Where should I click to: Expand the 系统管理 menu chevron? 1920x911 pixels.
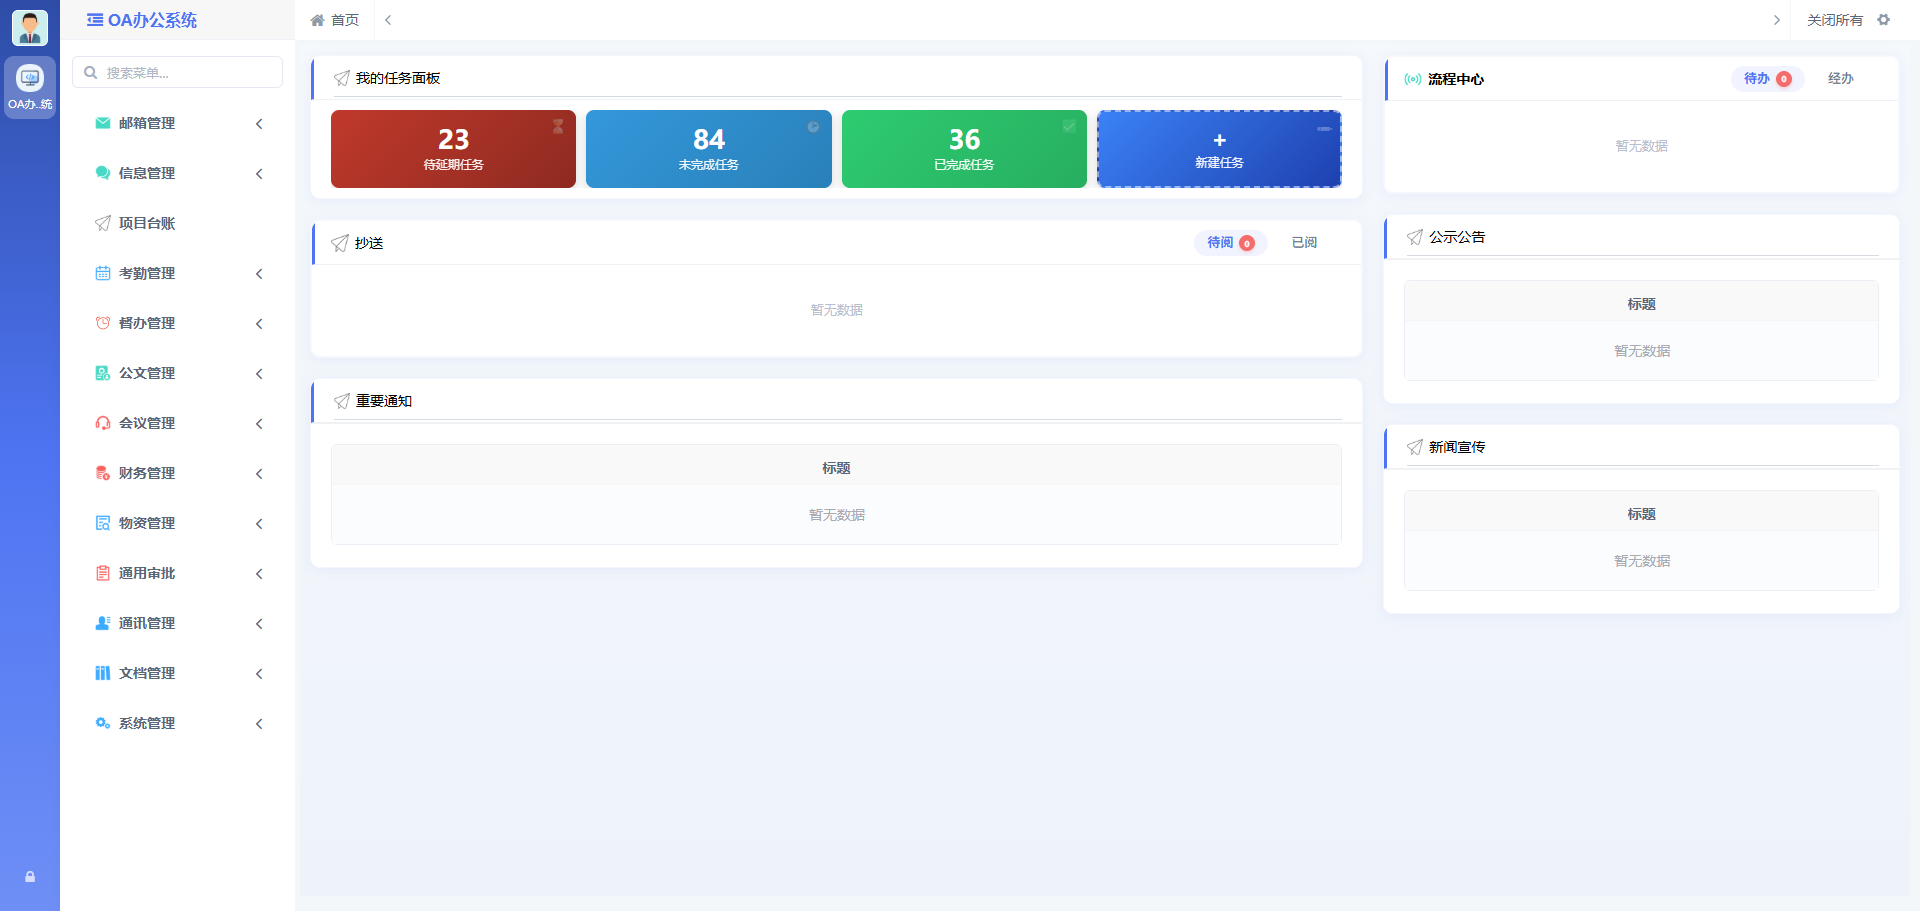point(259,724)
